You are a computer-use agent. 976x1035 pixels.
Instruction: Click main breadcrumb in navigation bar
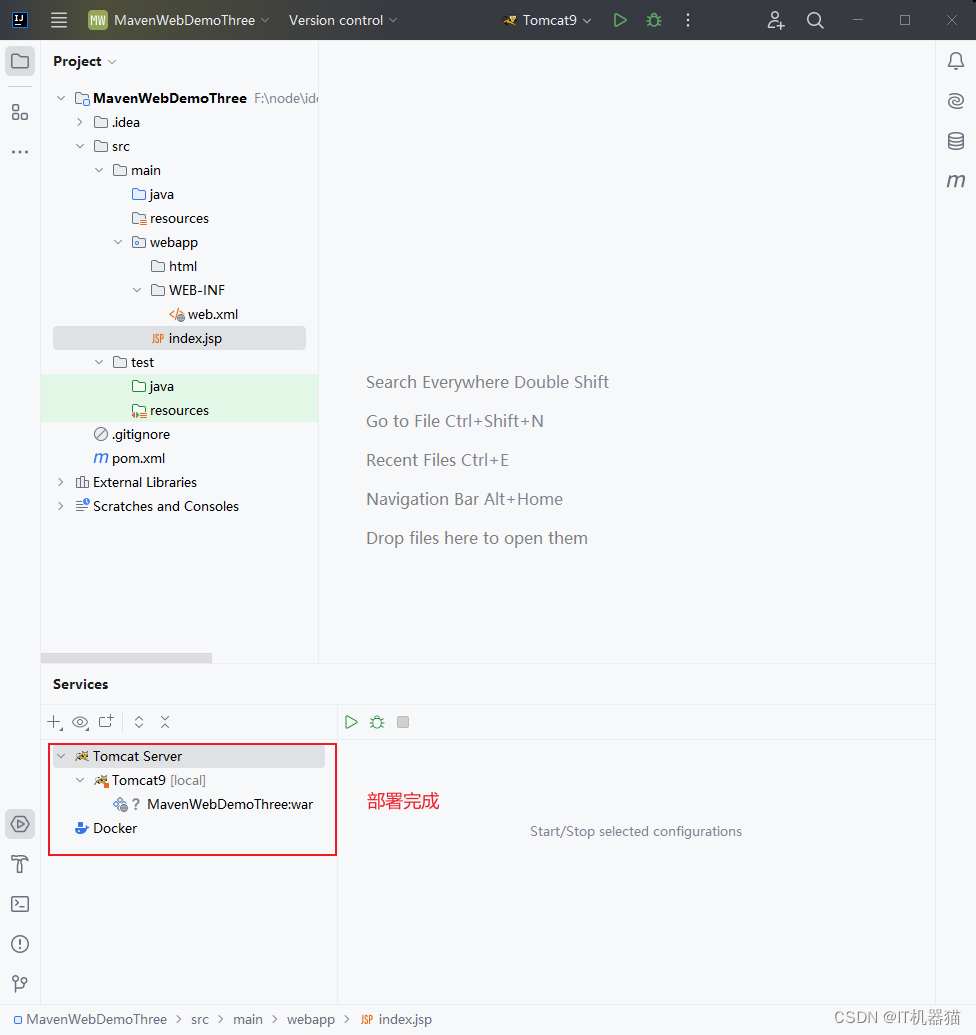(x=247, y=1020)
